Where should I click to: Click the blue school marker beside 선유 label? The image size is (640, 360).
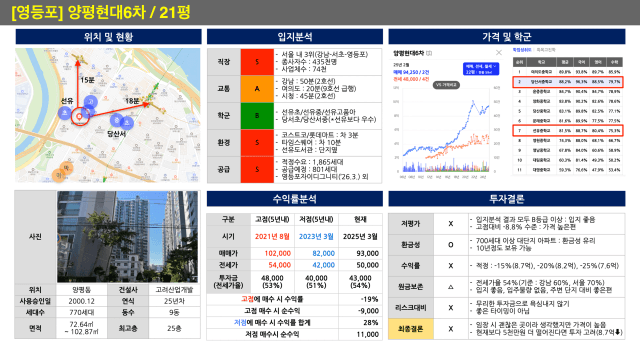[64, 113]
